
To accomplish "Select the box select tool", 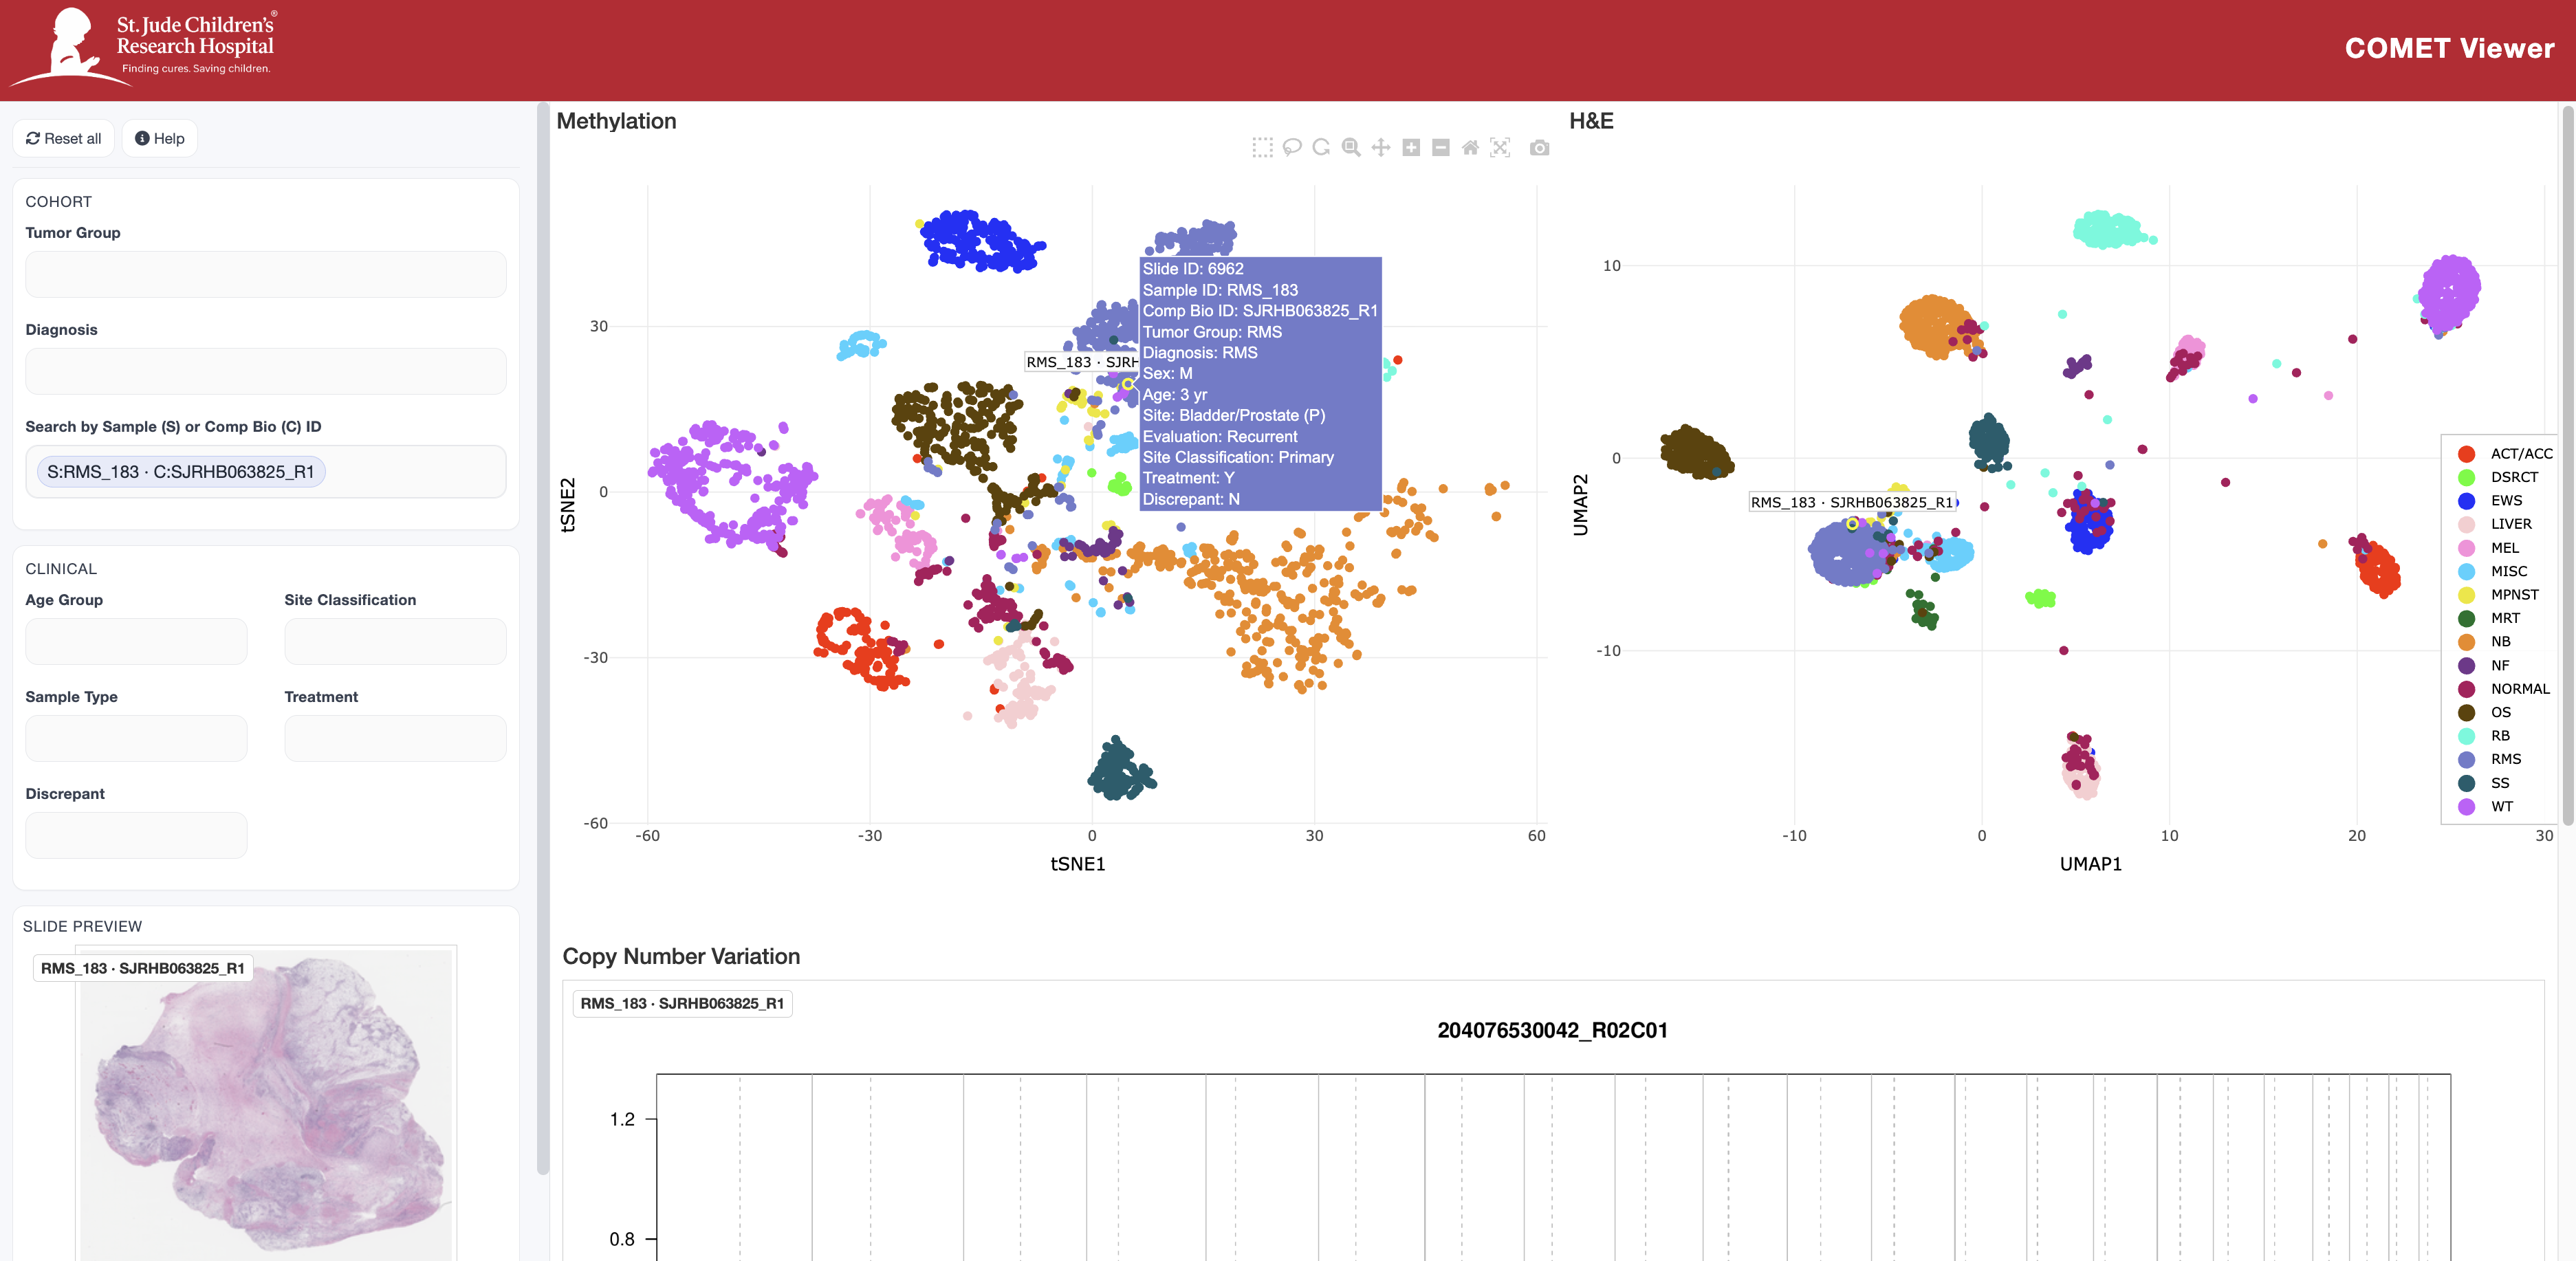I will 1262,148.
